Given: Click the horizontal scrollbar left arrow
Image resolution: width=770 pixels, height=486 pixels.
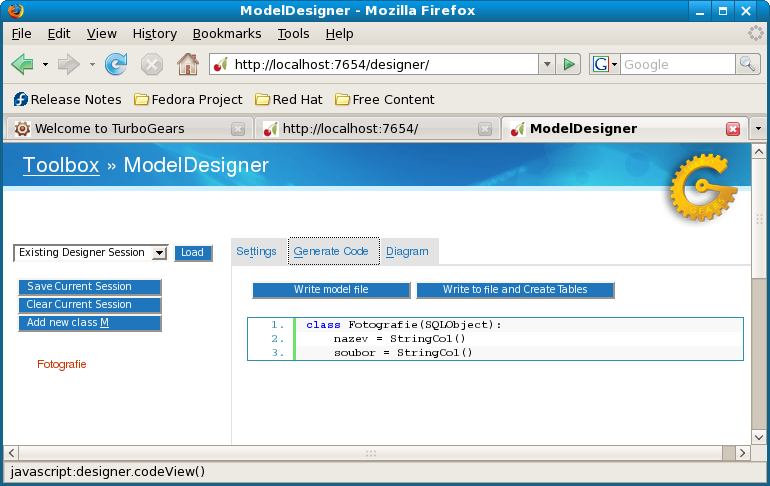Looking at the screenshot, I should [12, 453].
